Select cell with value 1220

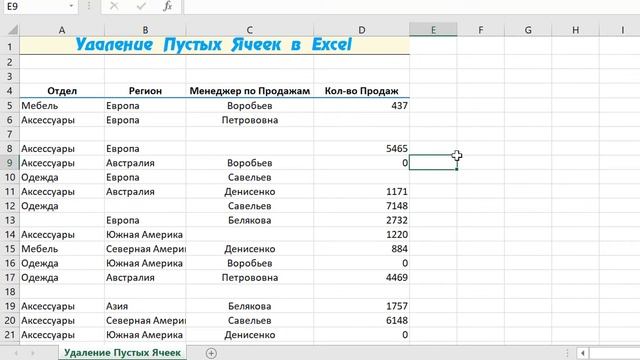(362, 234)
